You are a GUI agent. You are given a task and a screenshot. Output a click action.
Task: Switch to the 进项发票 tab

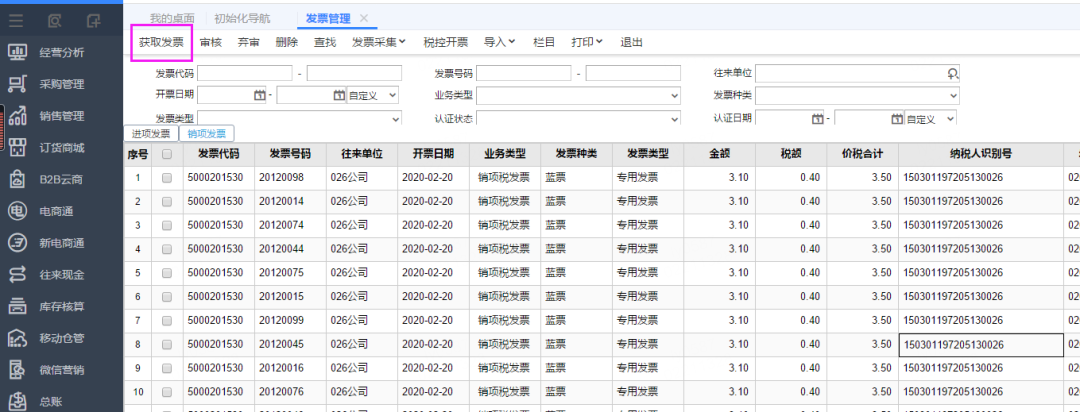[152, 133]
